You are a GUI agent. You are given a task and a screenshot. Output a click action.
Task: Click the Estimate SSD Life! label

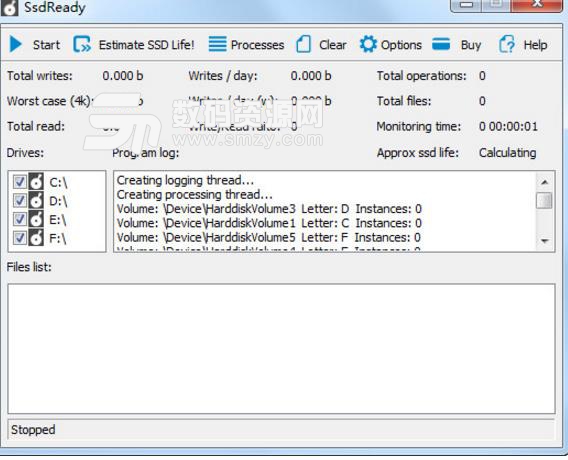(146, 45)
